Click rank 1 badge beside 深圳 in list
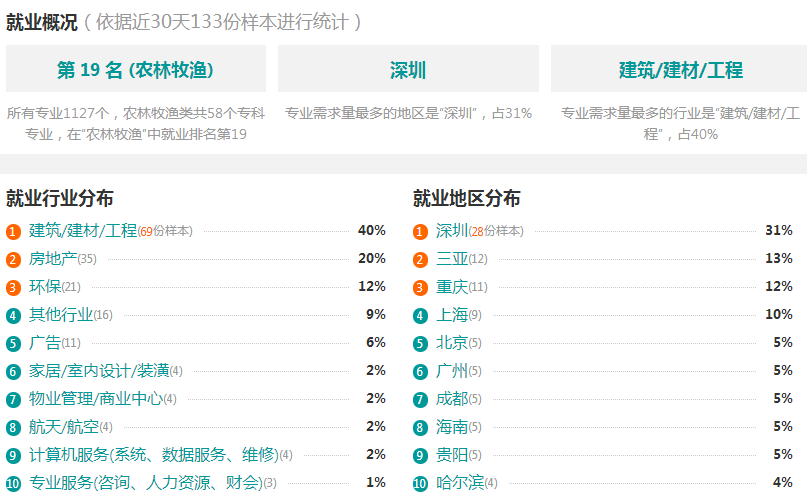The image size is (807, 496). [x=420, y=232]
